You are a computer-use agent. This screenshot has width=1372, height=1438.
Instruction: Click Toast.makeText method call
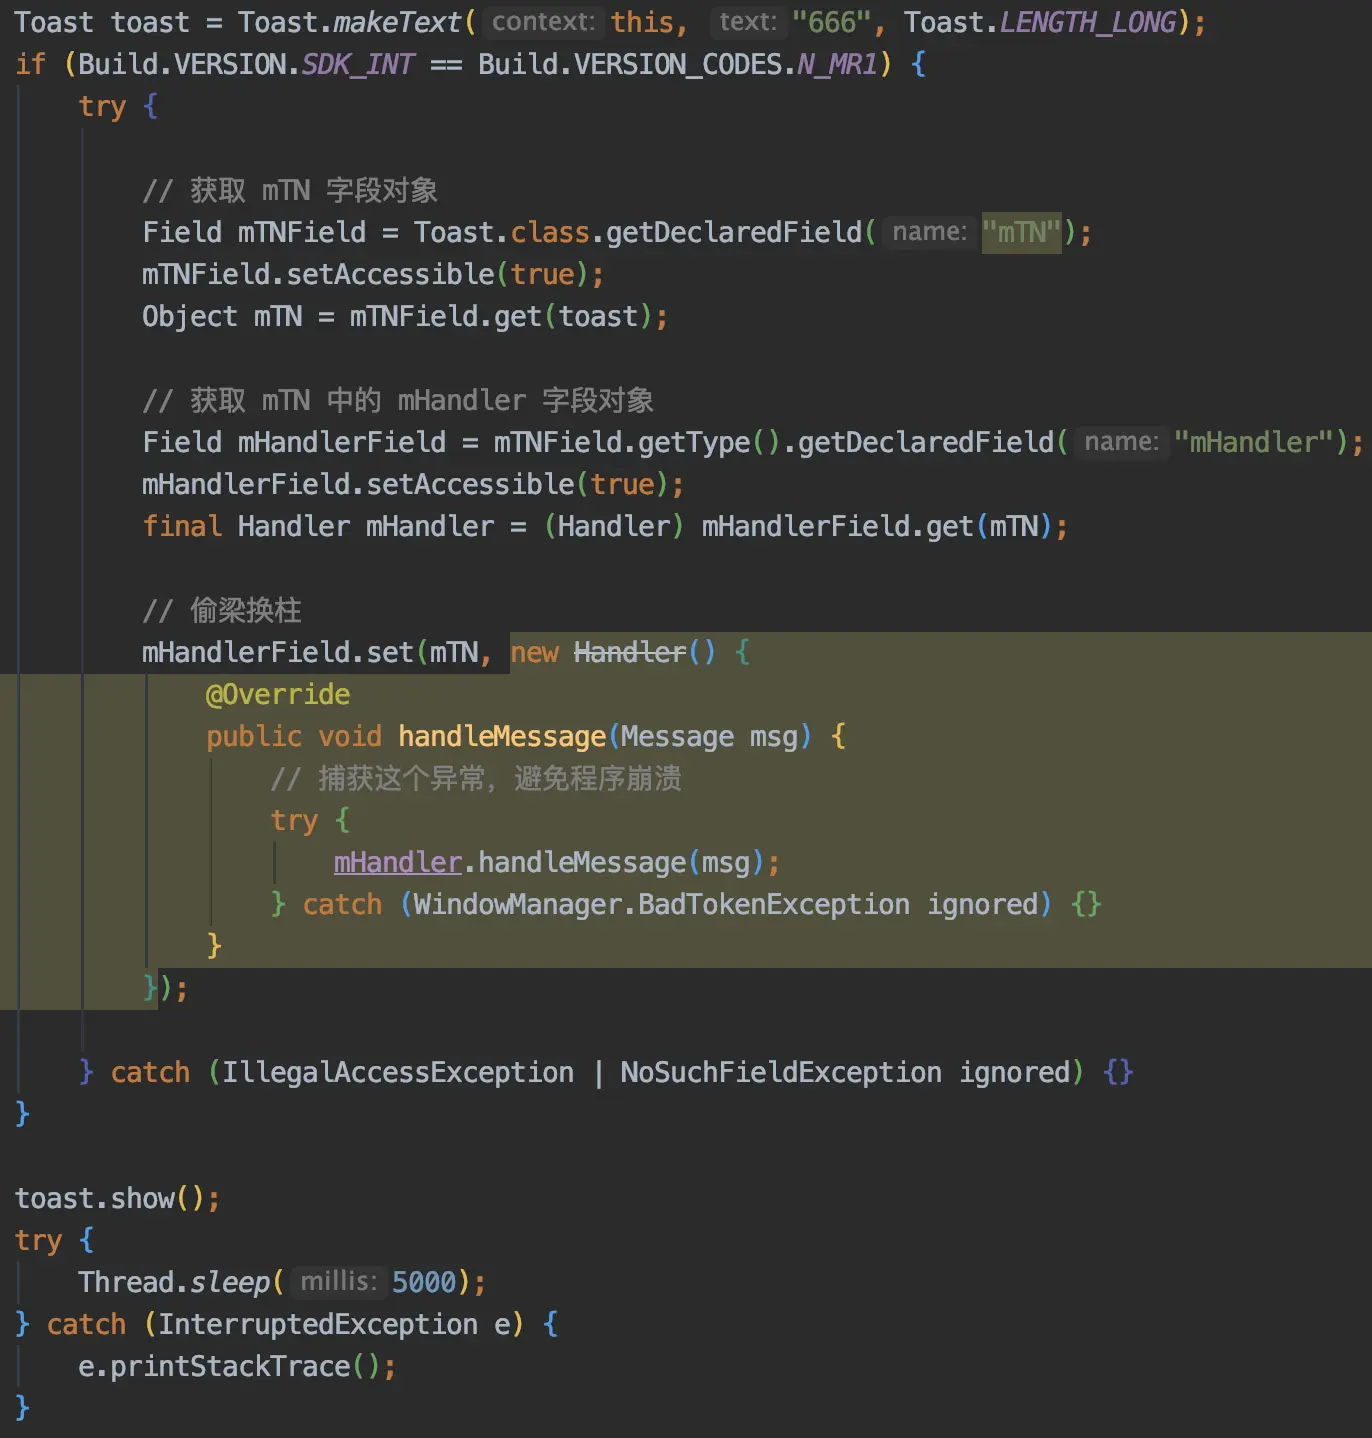click(x=350, y=22)
